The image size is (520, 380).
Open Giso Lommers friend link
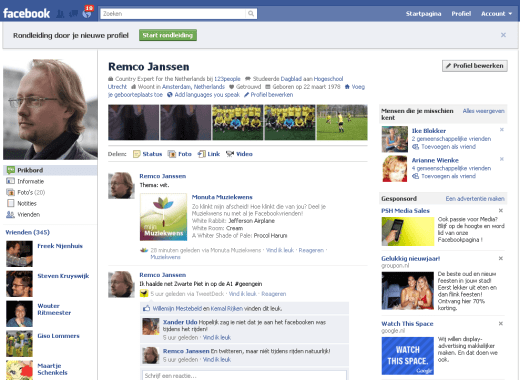pos(58,336)
